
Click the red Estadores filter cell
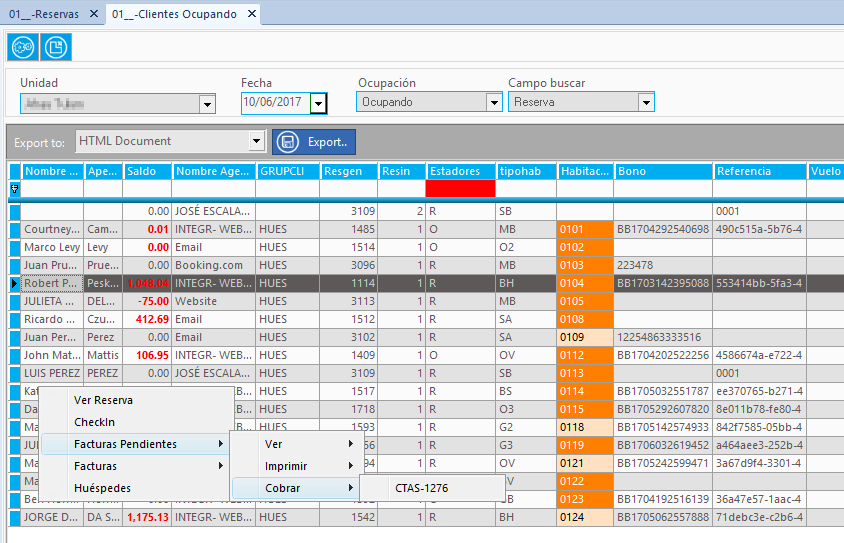point(460,188)
